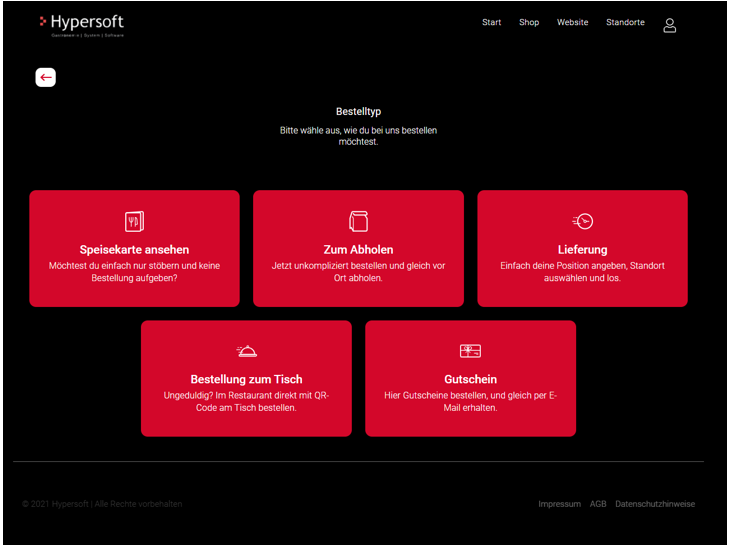Click the gift voucher icon above Gutschein
This screenshot has height=547, width=729.
tap(470, 351)
